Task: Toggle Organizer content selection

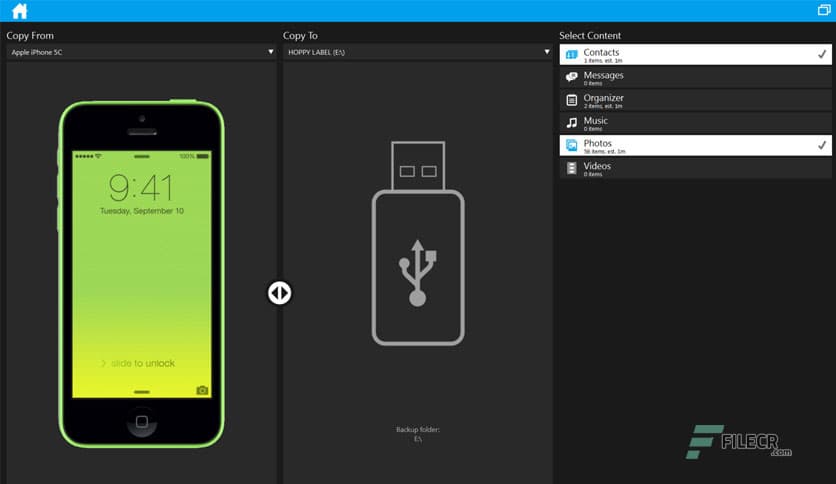Action: [695, 100]
